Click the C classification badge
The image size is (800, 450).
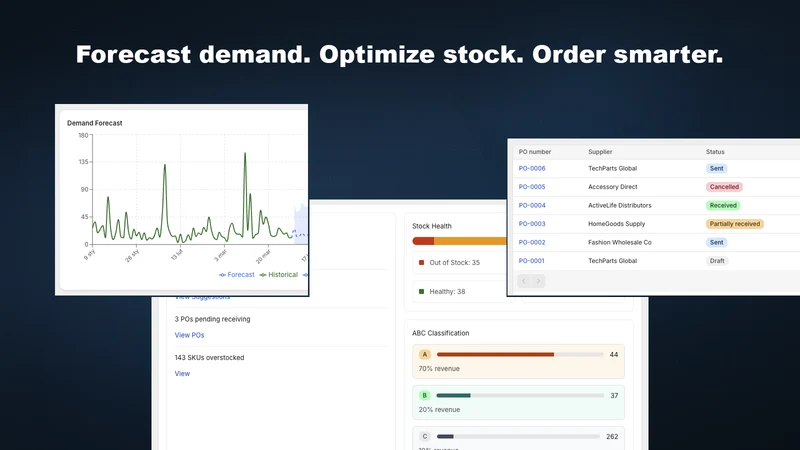tap(424, 436)
